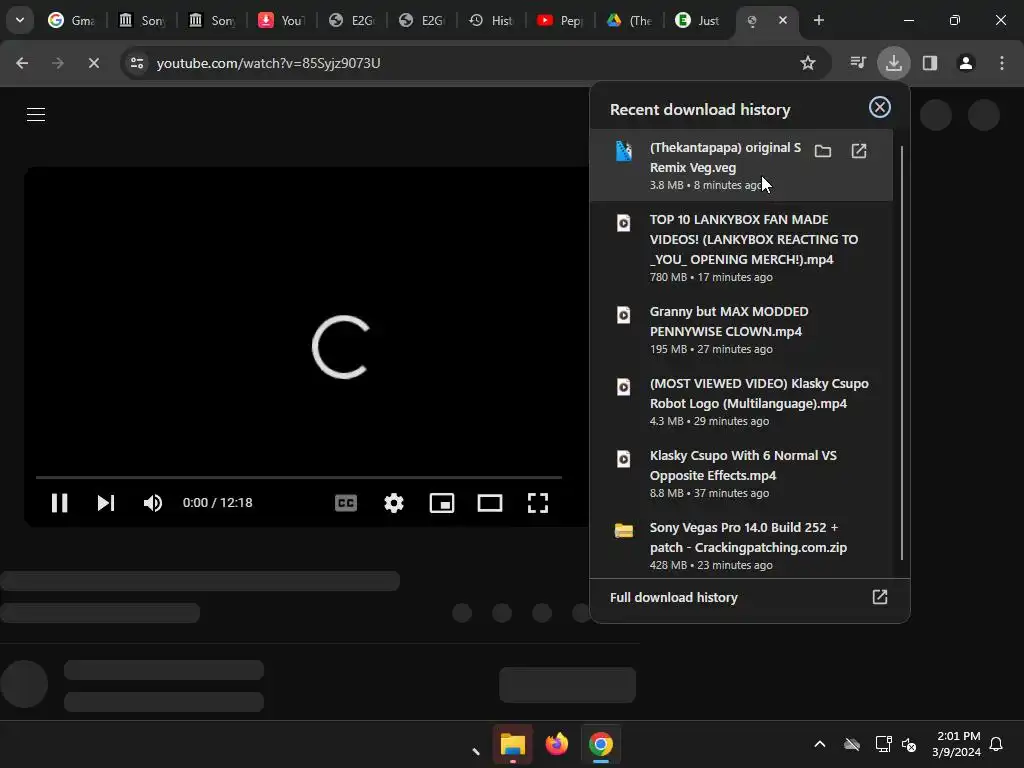The width and height of the screenshot is (1024, 768).
Task: Open Granny but MAX MODDED PENNYWISE CLOWN.mp4
Action: point(741,329)
